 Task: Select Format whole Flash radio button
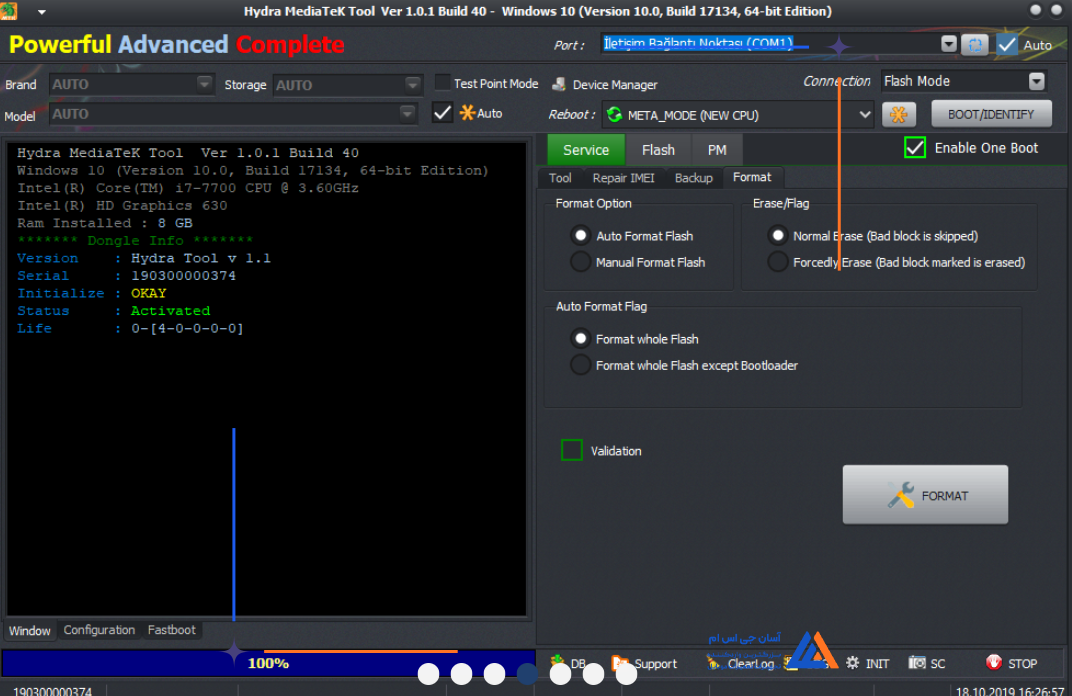pyautogui.click(x=580, y=339)
